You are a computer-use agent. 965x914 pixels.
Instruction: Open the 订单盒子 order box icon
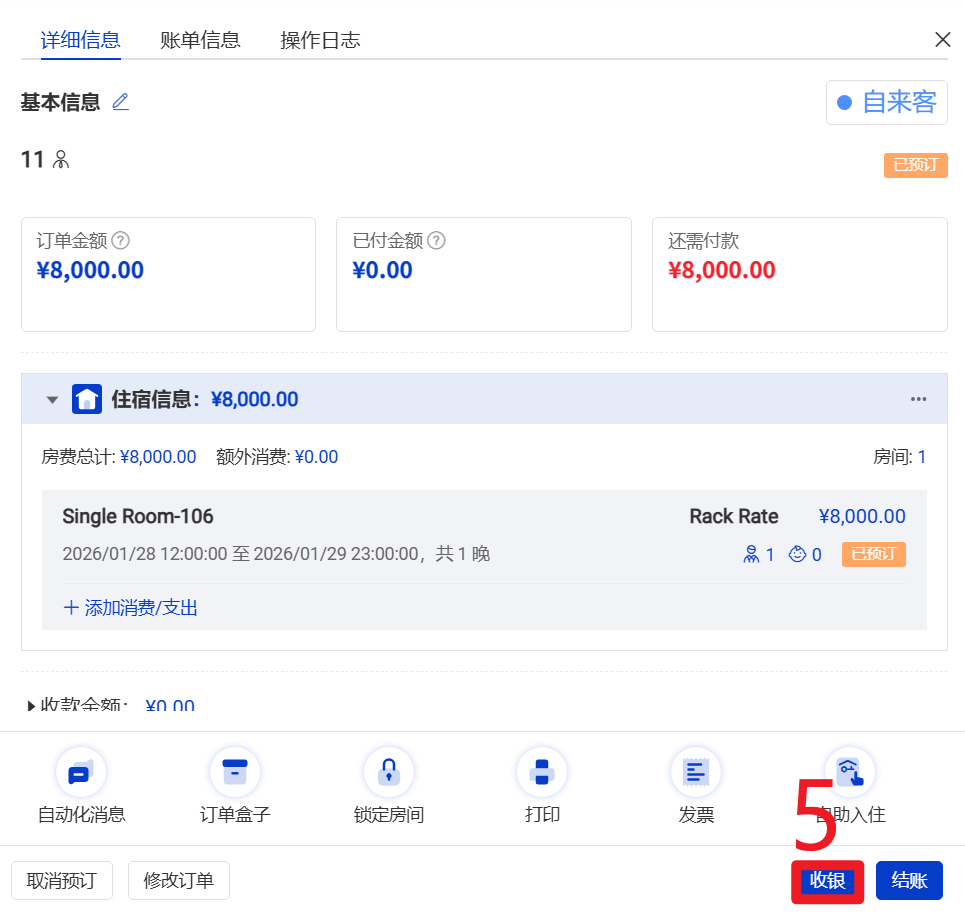(235, 773)
